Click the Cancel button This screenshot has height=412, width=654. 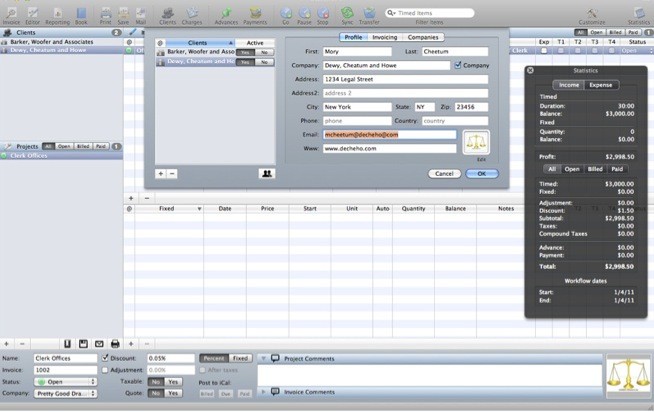(444, 173)
